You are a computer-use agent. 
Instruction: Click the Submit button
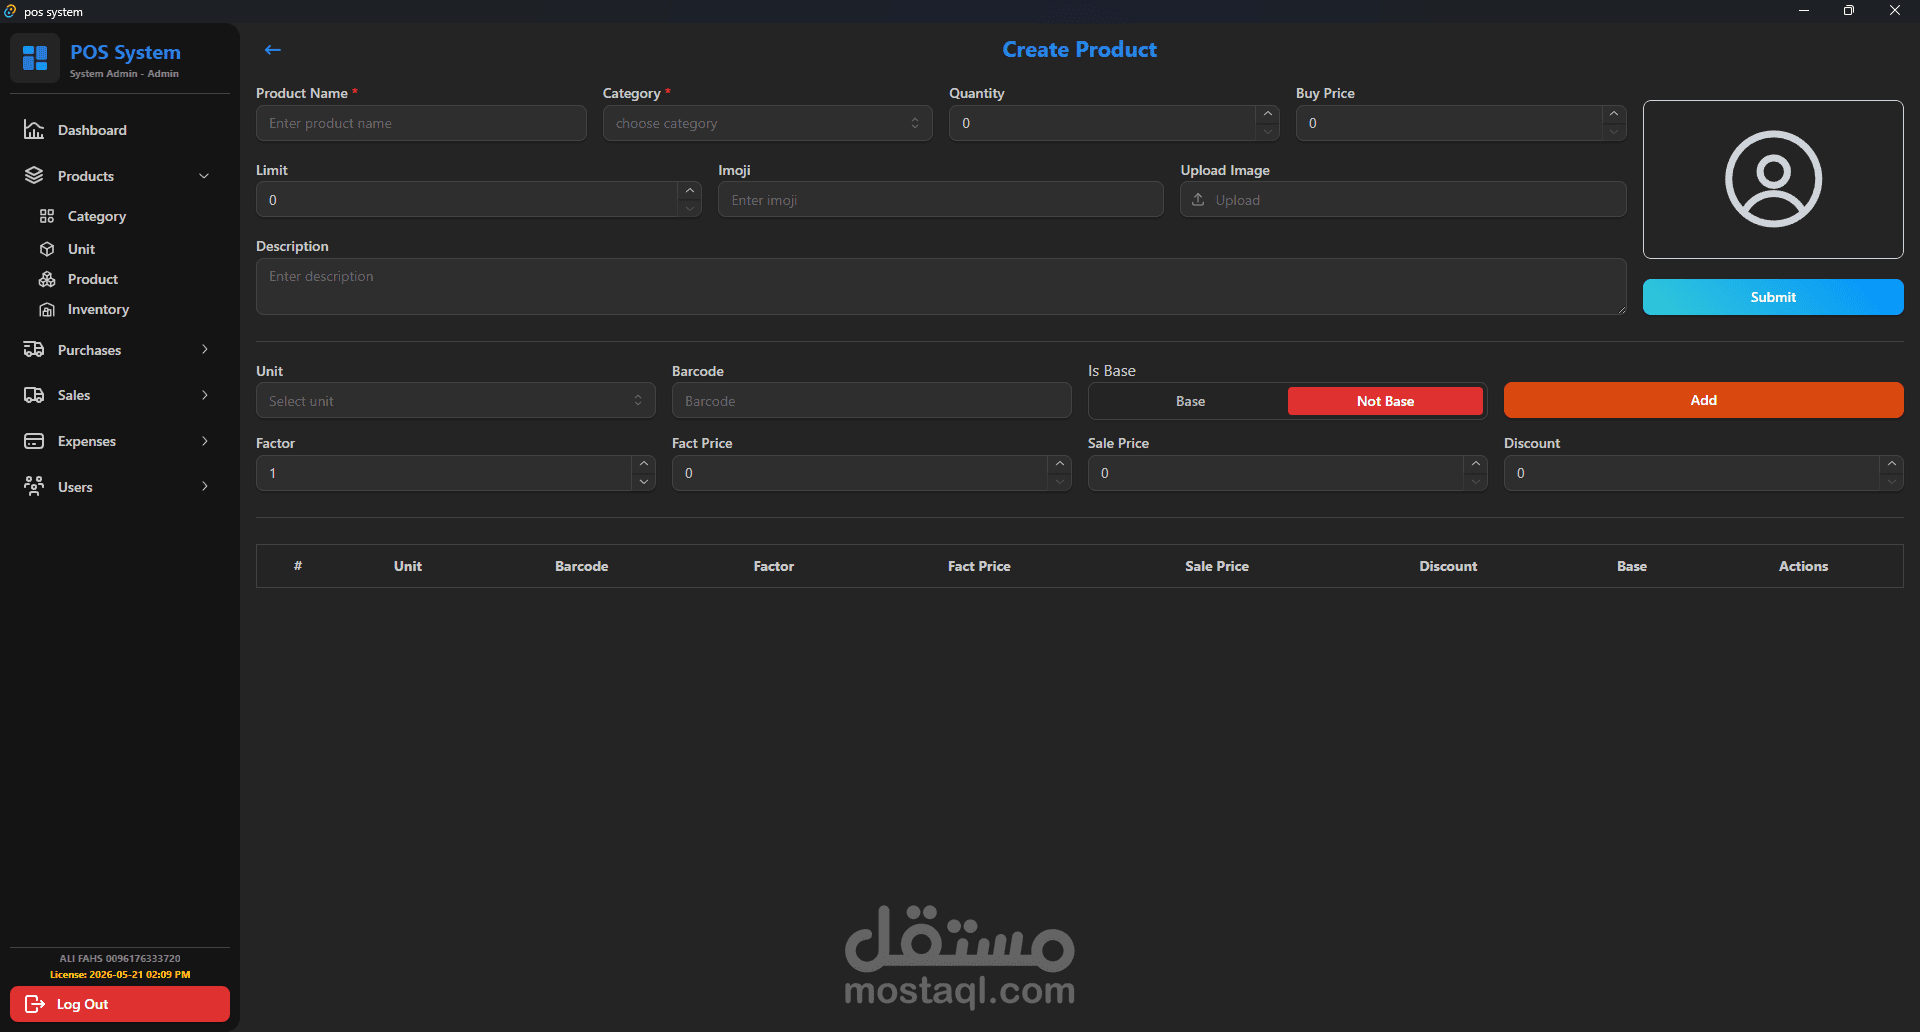(x=1773, y=297)
